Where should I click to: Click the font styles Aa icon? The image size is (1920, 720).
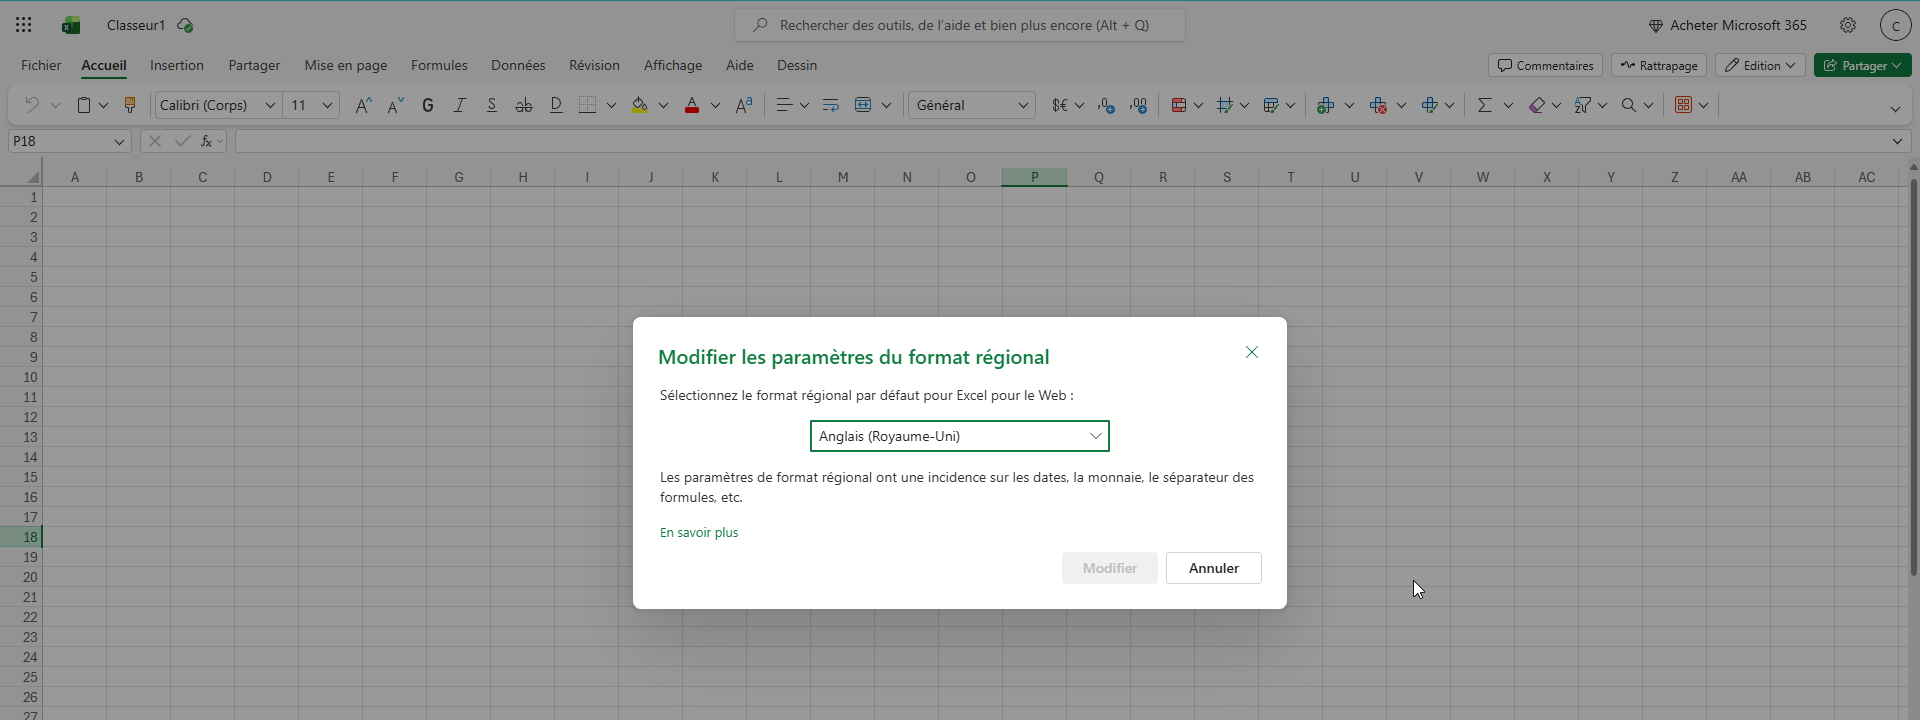(x=744, y=105)
